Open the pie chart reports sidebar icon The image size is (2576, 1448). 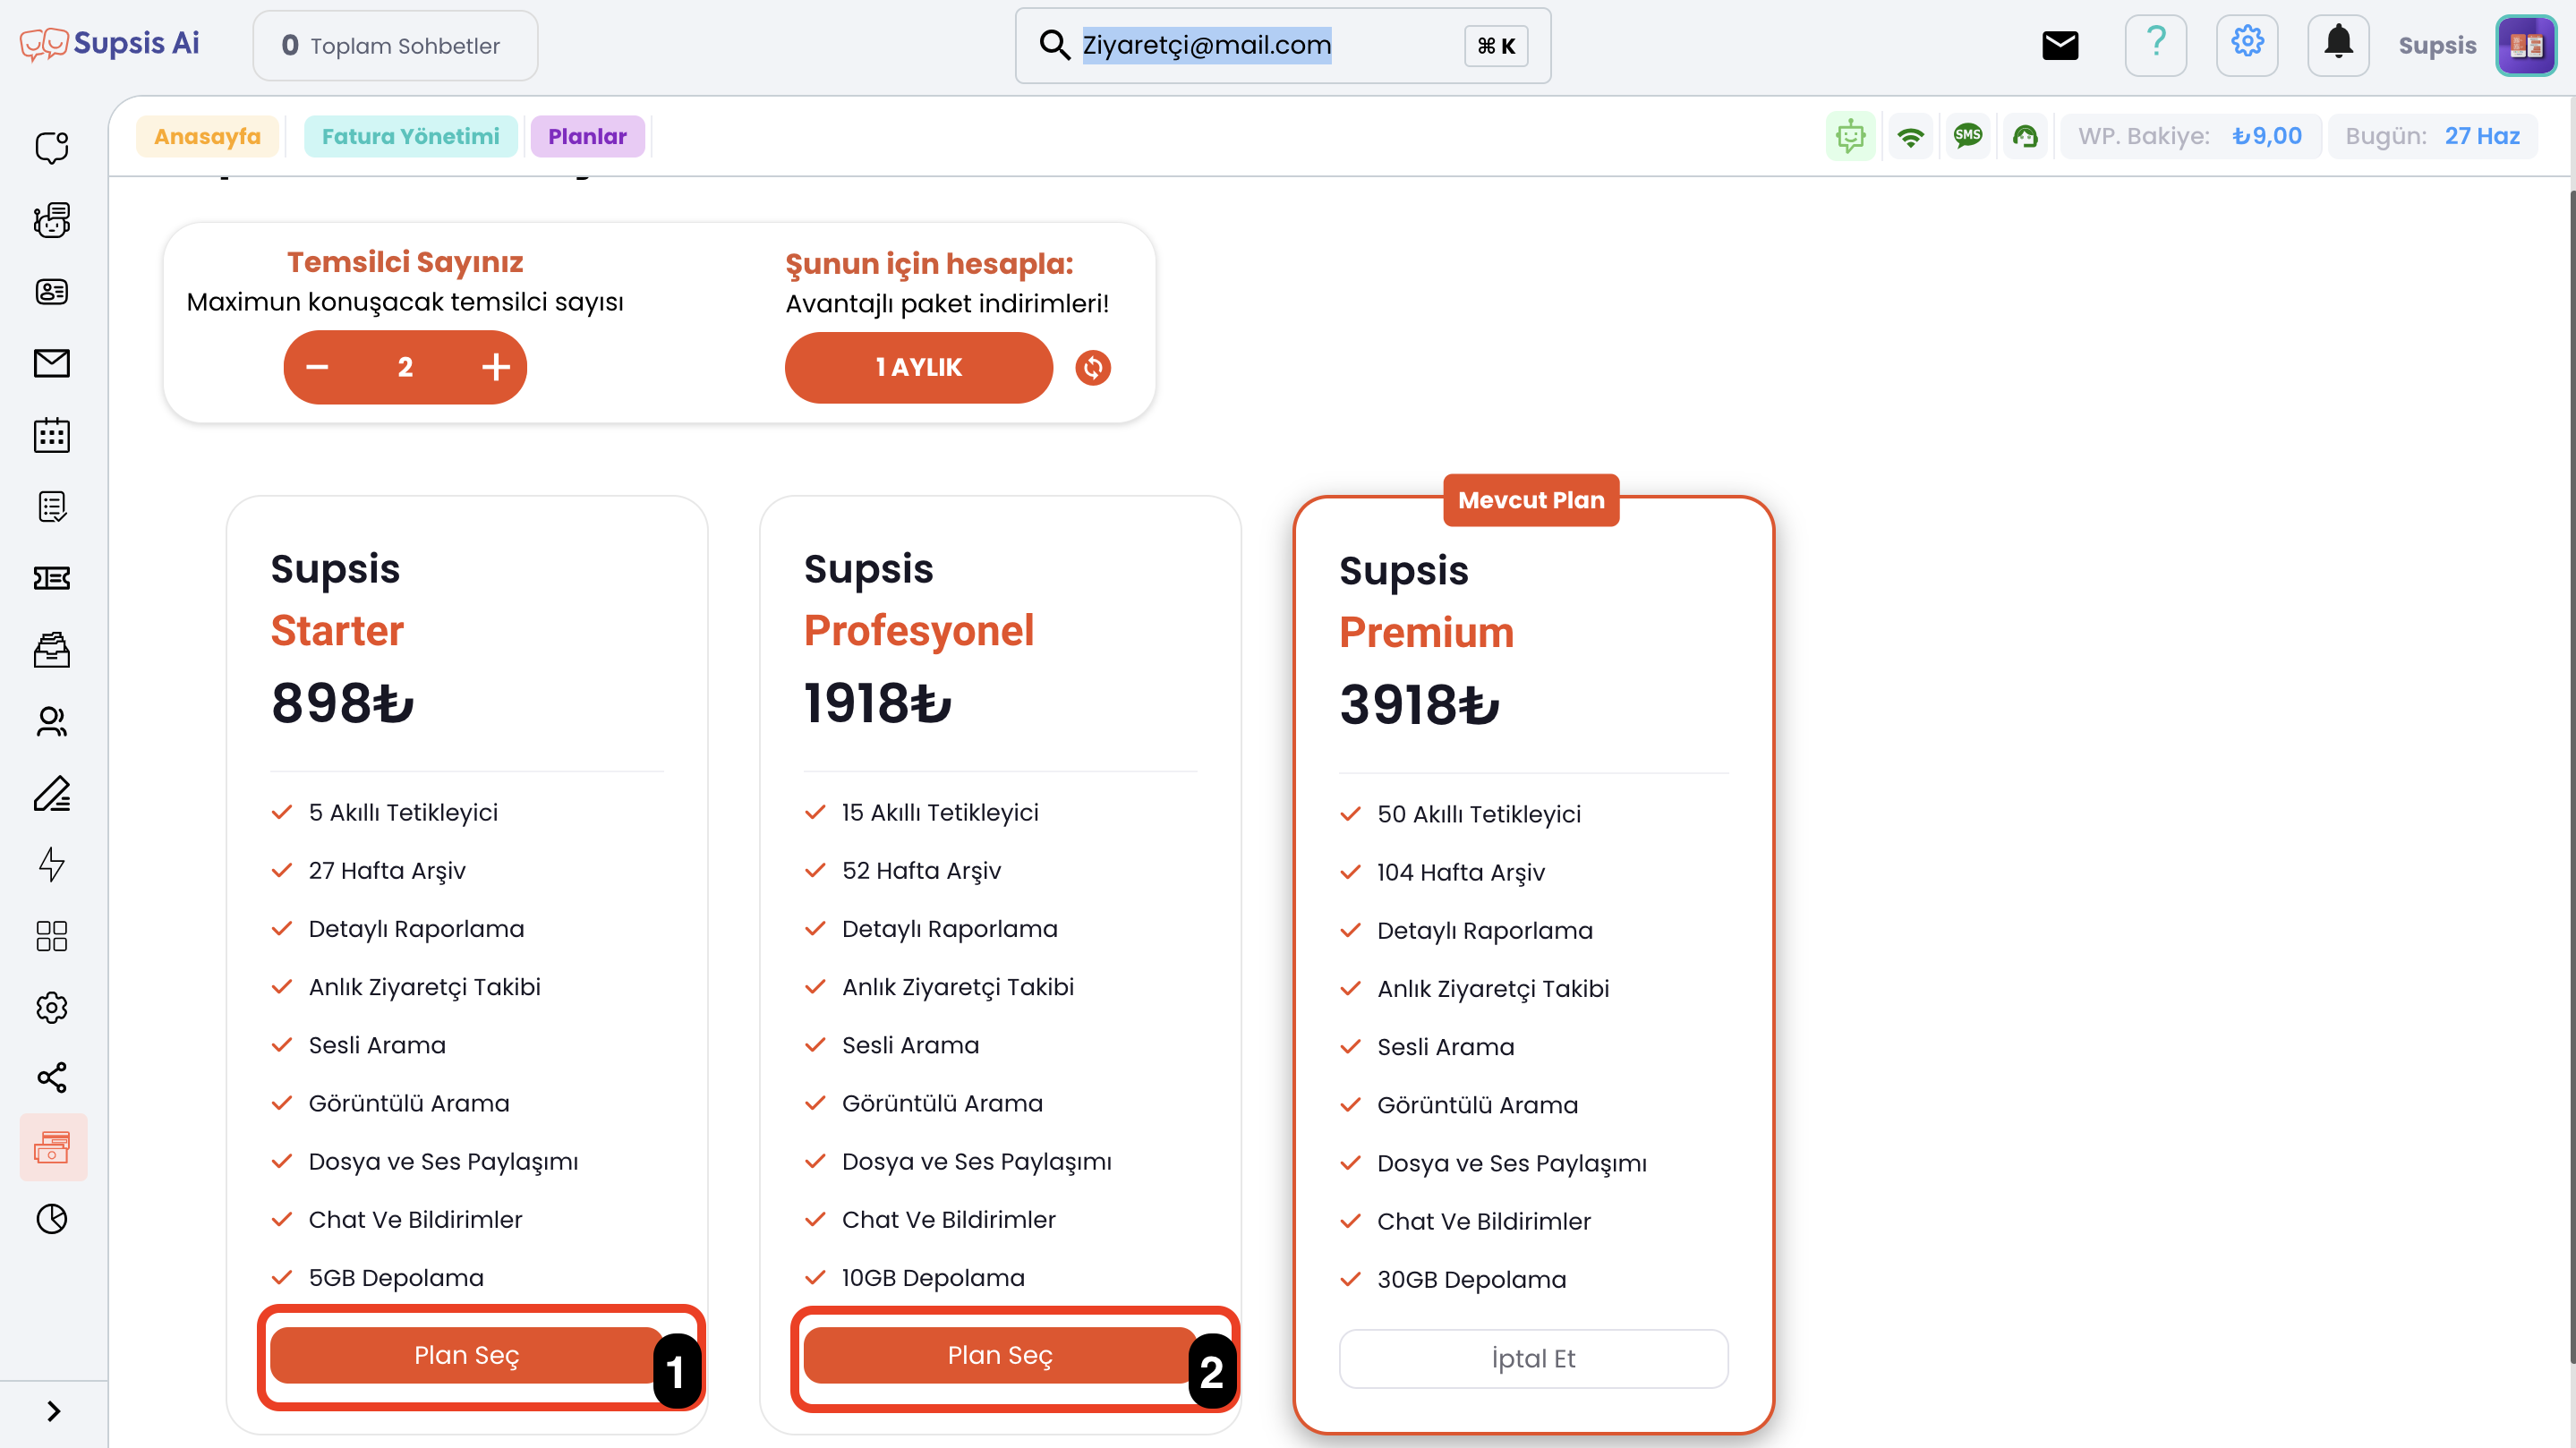pyautogui.click(x=52, y=1218)
